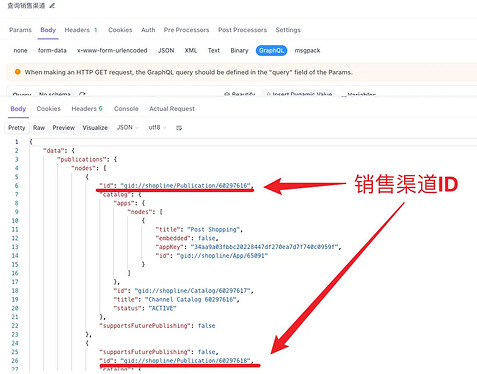
Task: Click the App/65091 id value
Action: pos(222,256)
